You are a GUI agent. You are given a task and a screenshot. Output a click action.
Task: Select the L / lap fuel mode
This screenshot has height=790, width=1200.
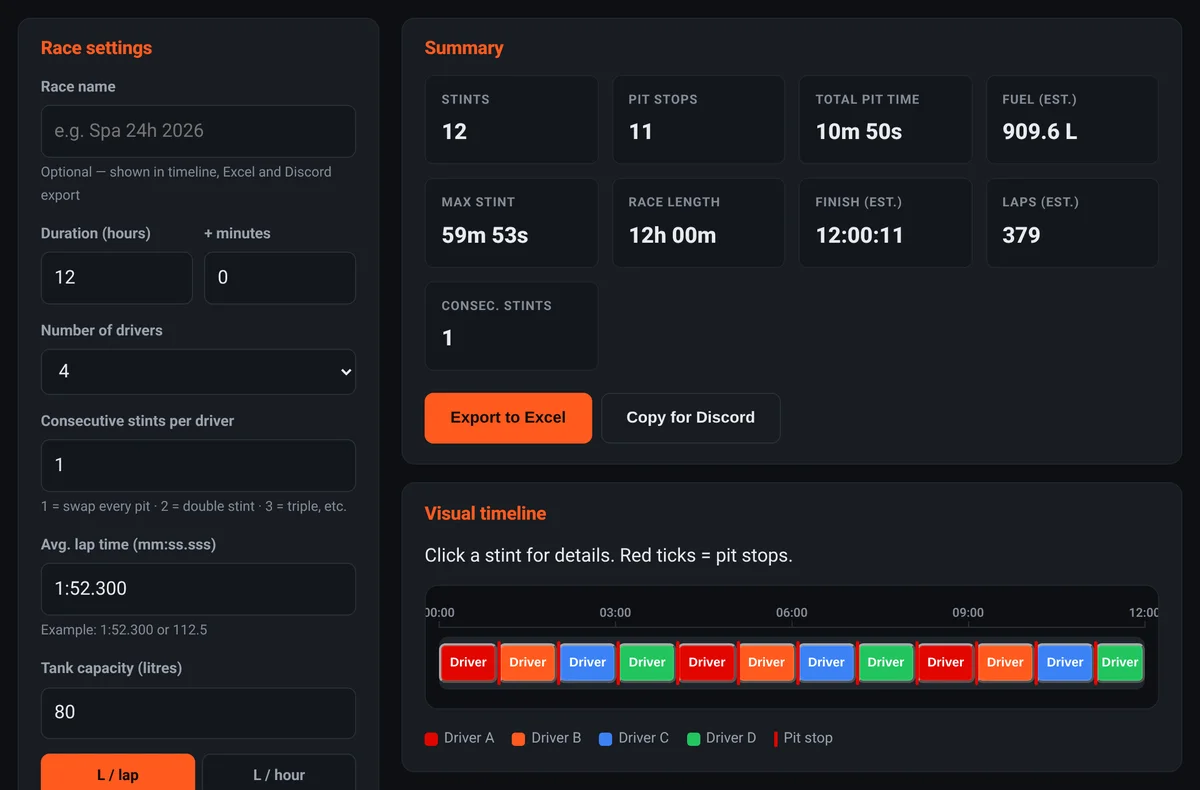tap(118, 773)
